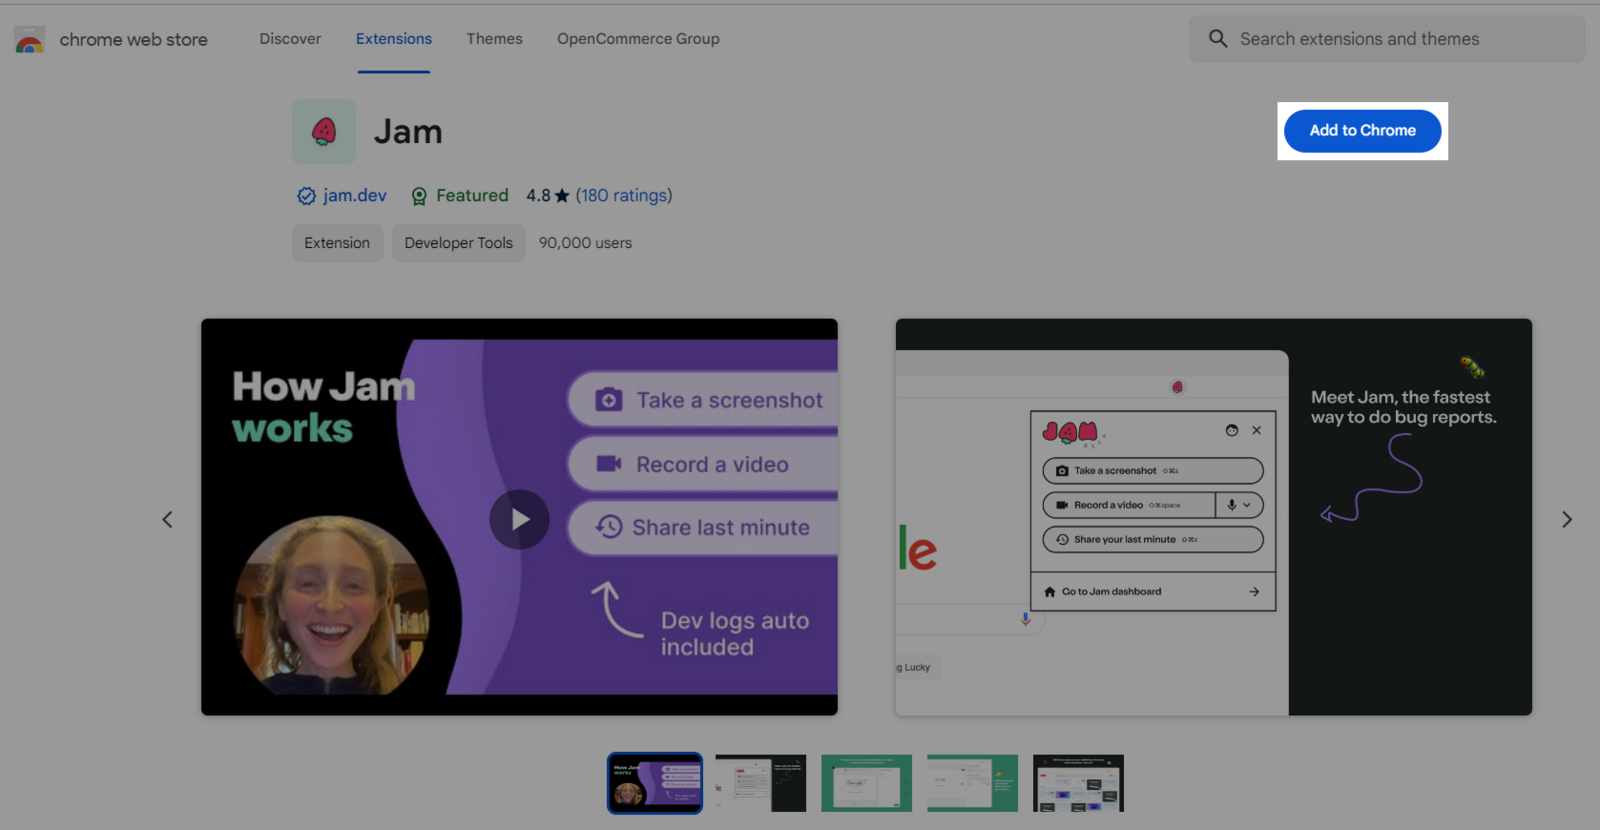
Task: Select the fourth carousel thumbnail
Action: tap(972, 783)
